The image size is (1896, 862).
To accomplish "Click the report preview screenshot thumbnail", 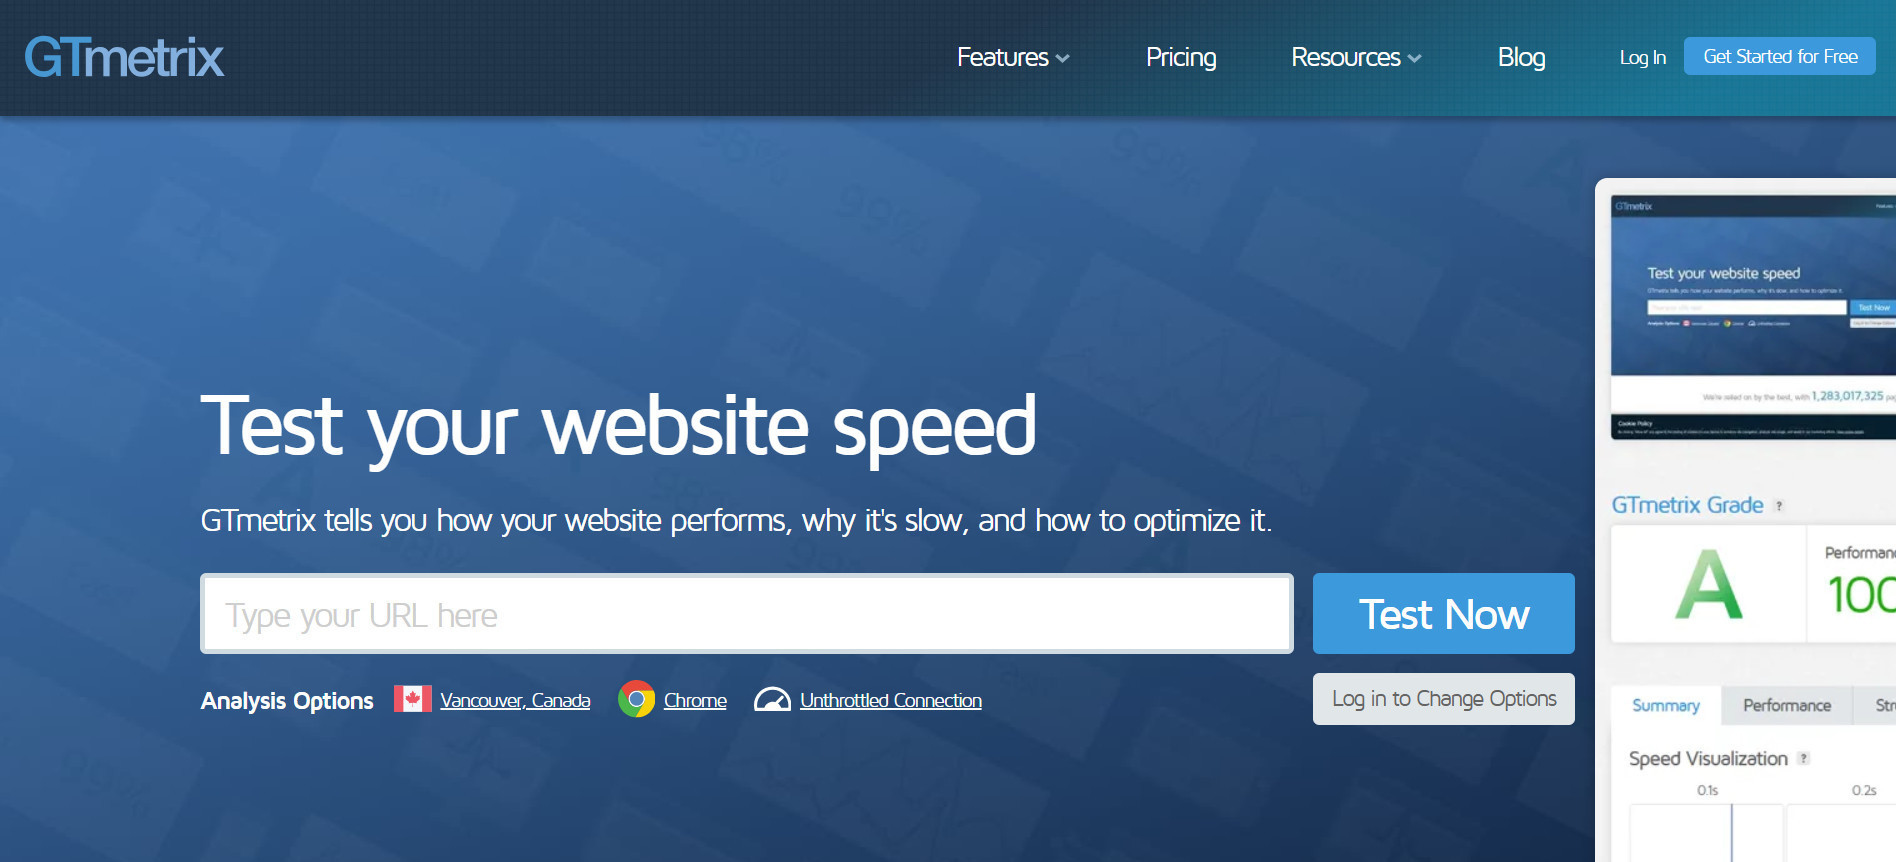I will pos(1752,318).
